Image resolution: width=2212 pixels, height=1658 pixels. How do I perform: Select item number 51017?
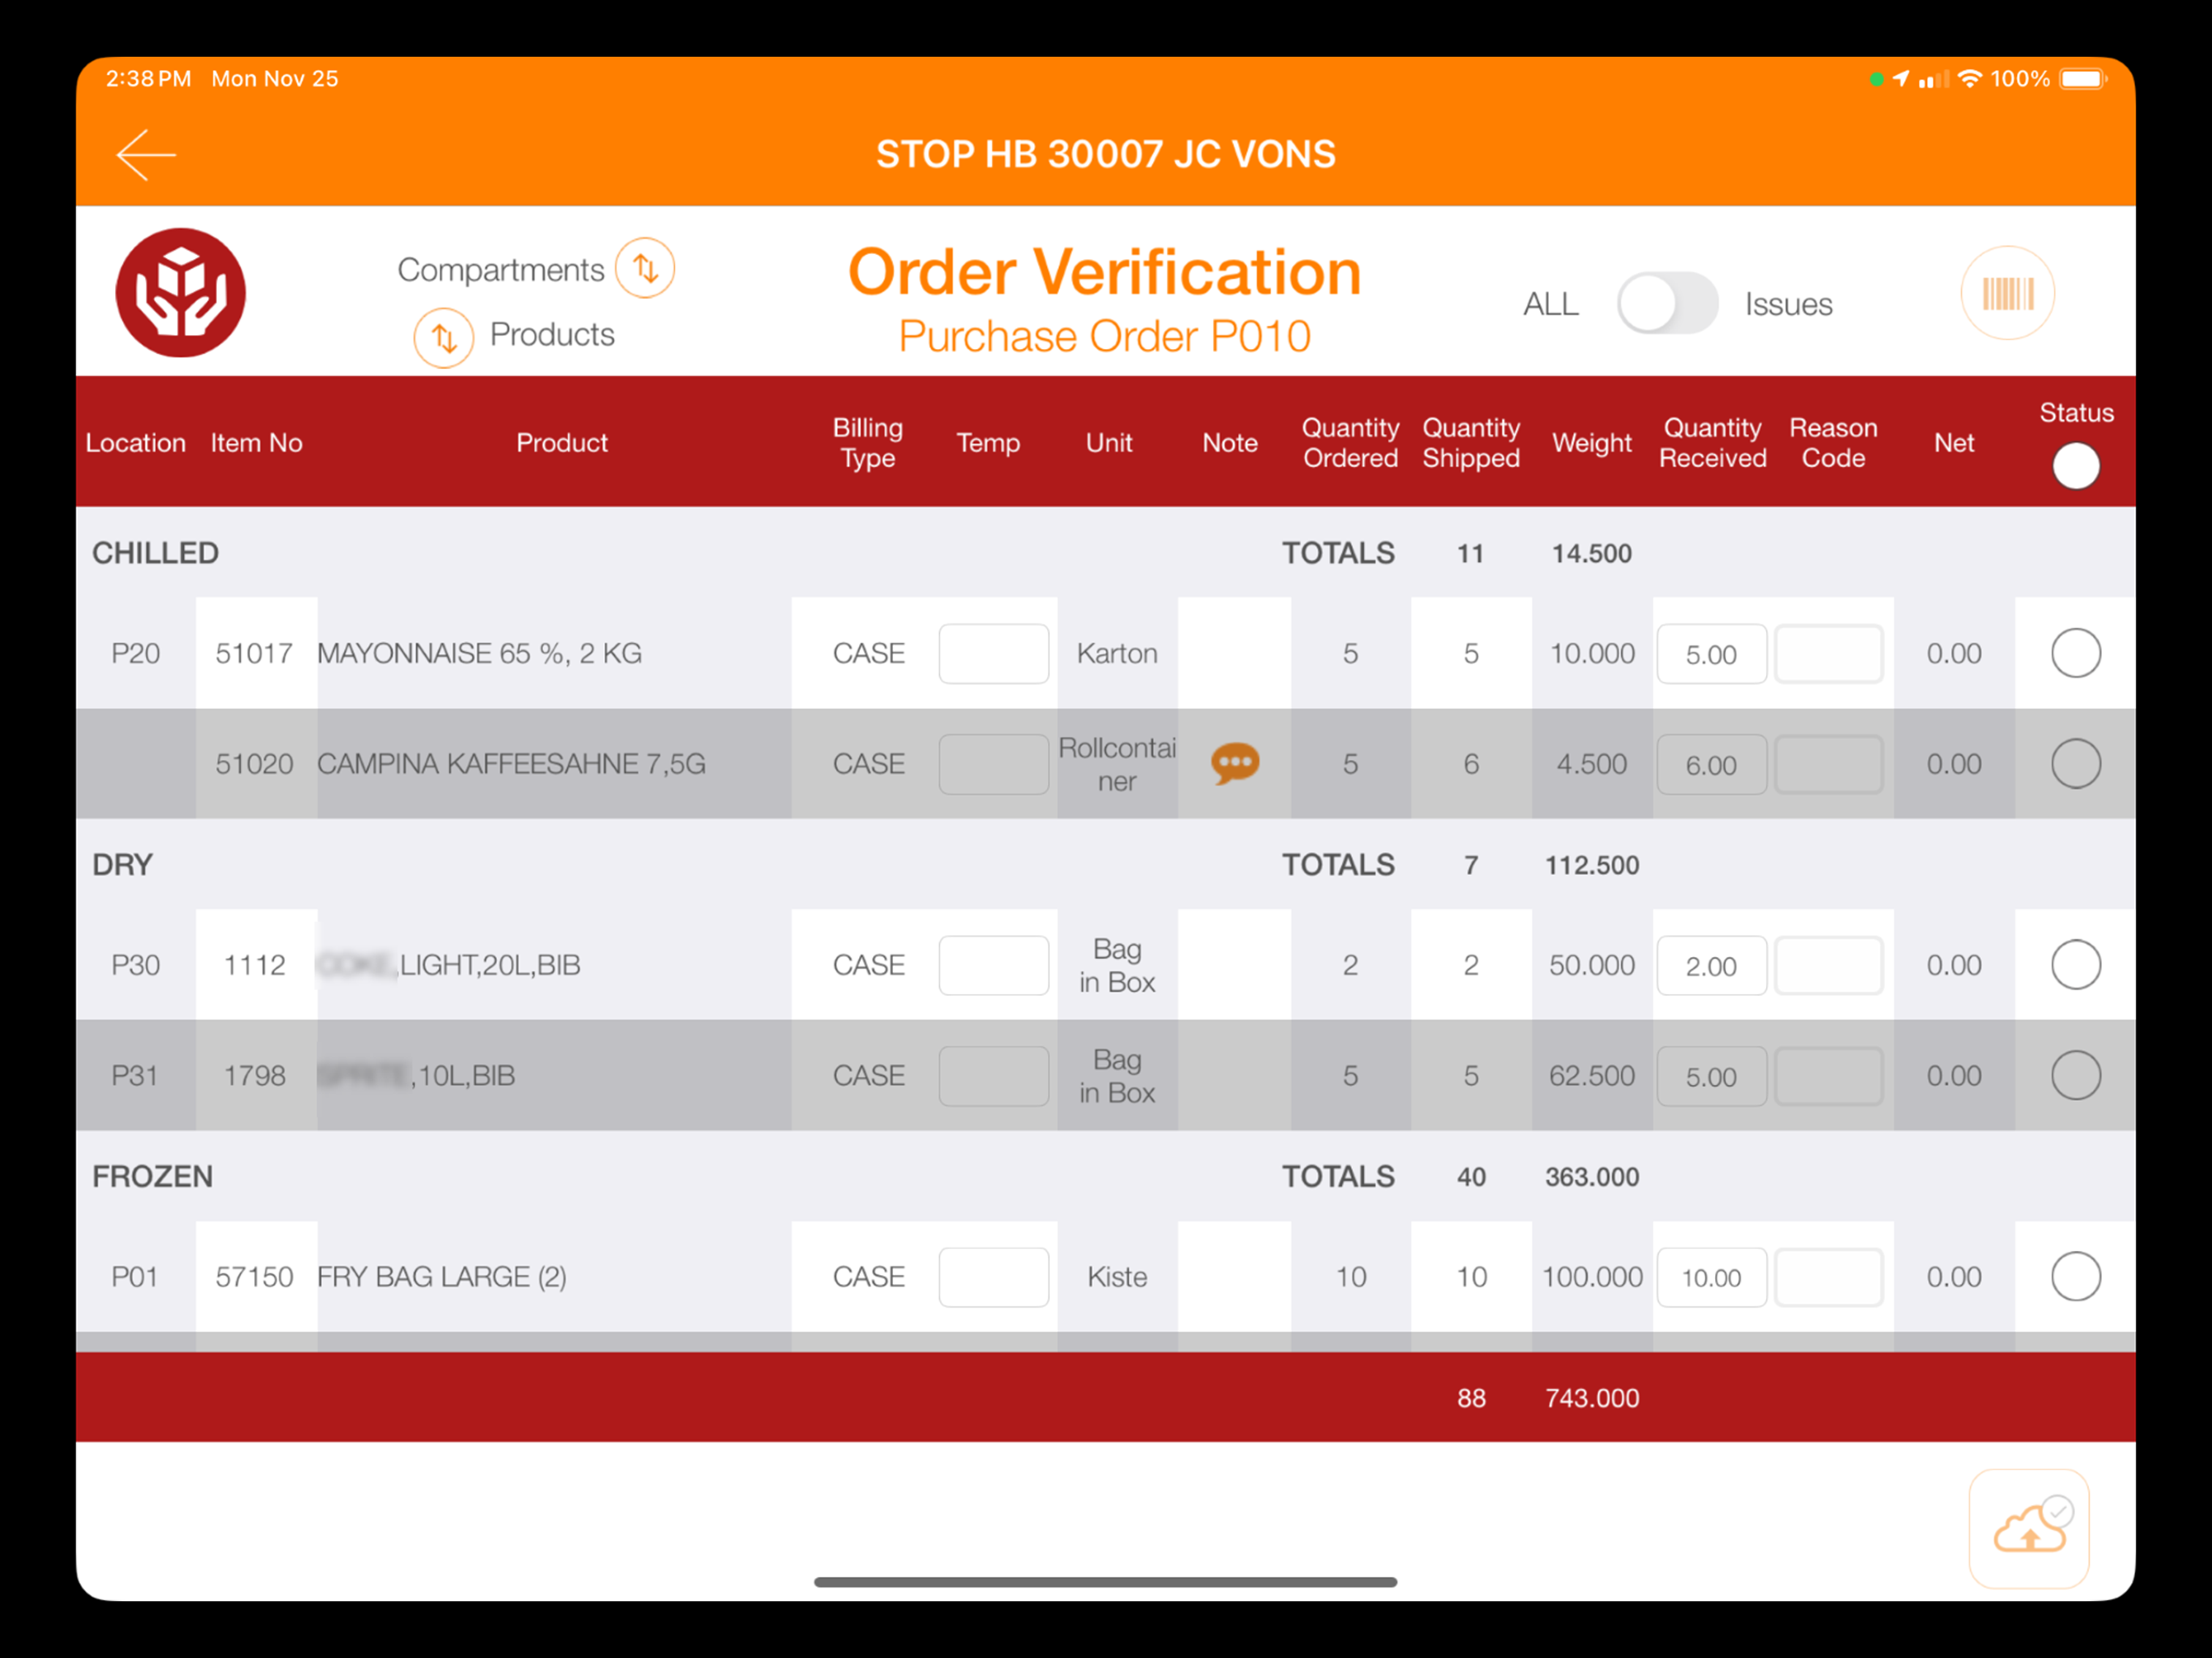[x=254, y=654]
